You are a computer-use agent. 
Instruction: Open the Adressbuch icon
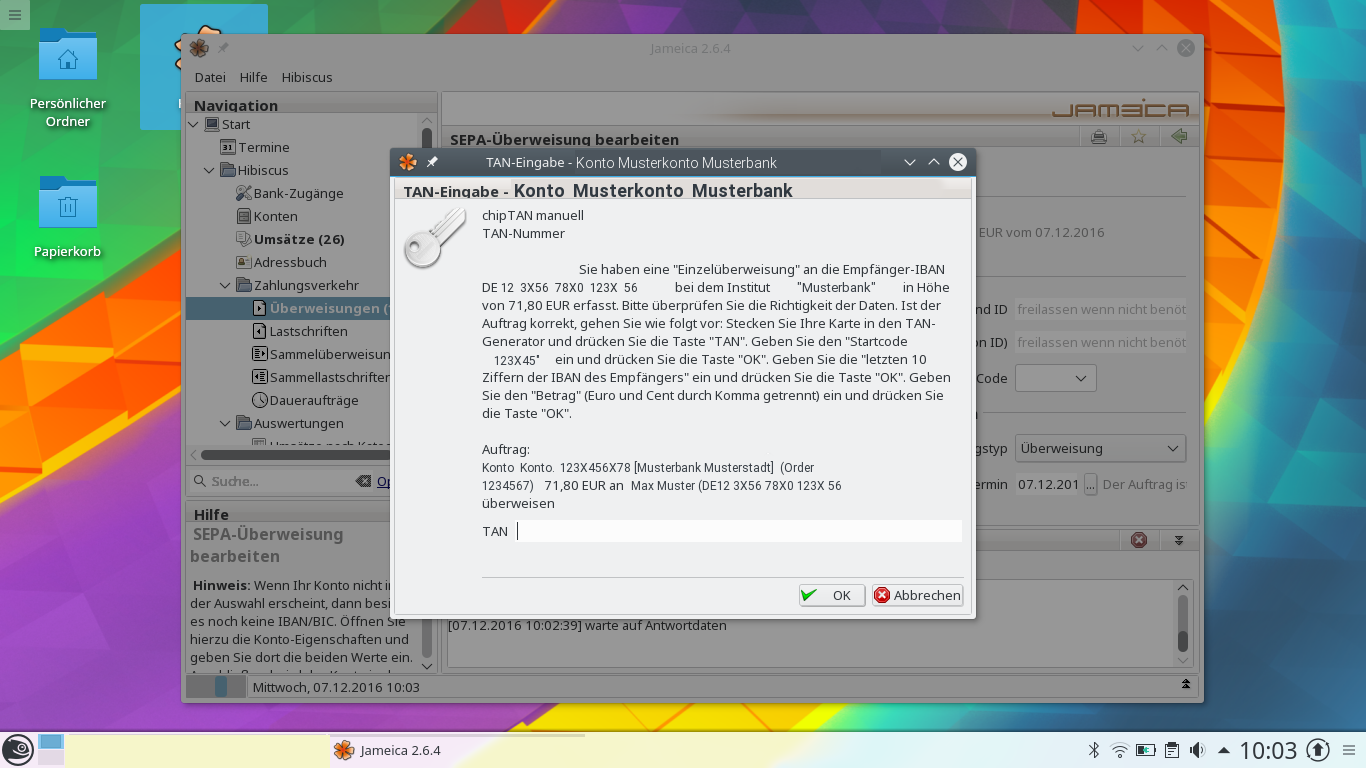point(243,262)
